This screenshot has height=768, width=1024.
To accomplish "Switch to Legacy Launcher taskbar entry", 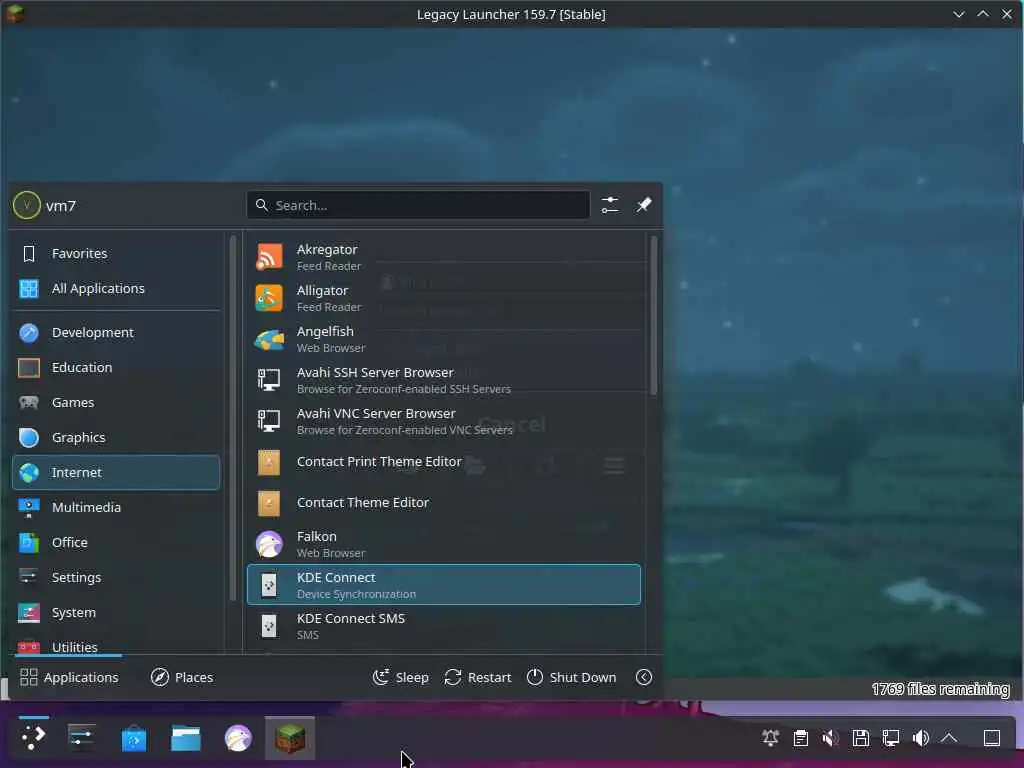I will (x=290, y=738).
